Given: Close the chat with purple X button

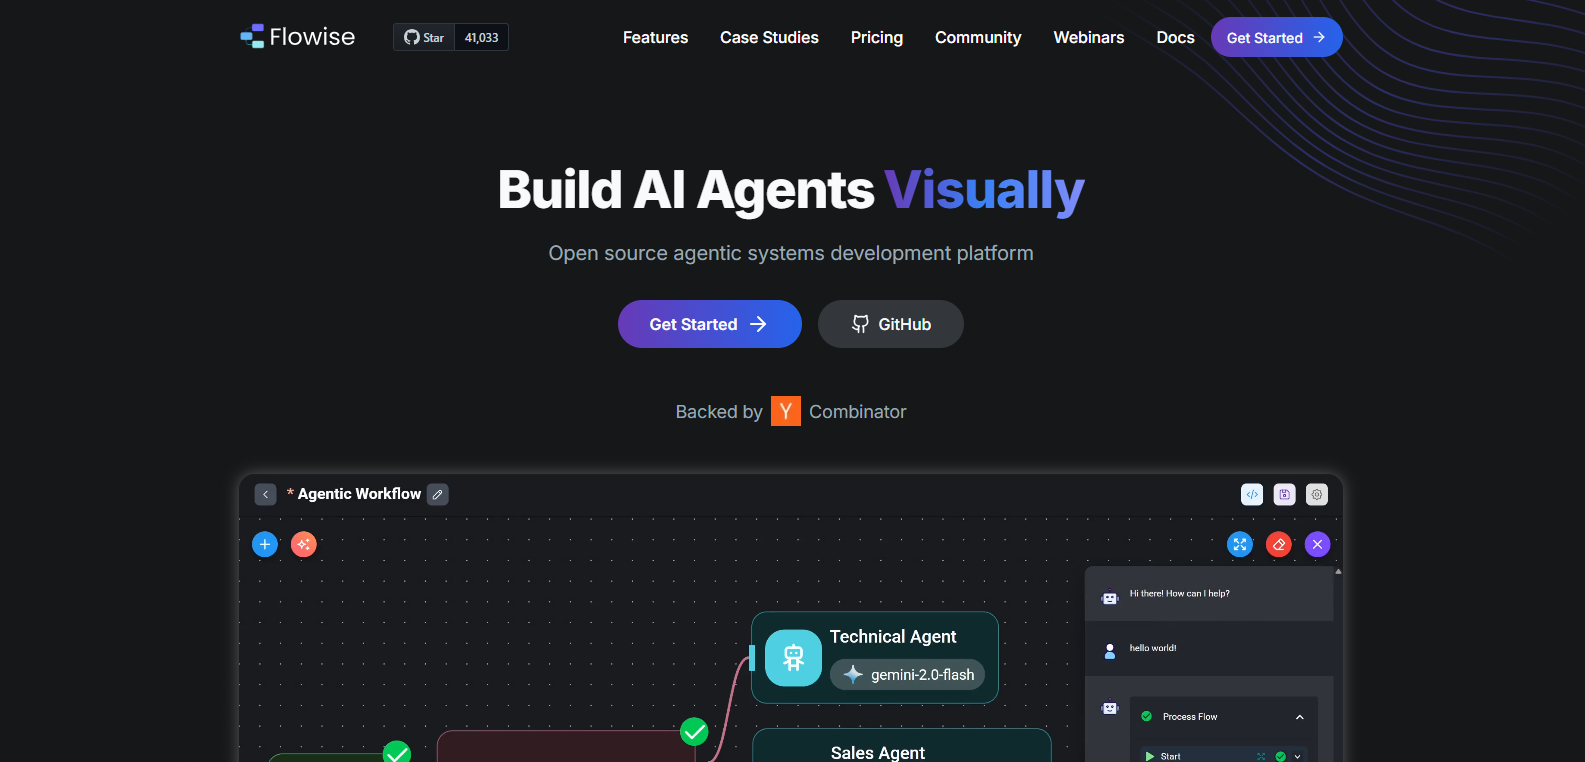Looking at the screenshot, I should [1318, 544].
